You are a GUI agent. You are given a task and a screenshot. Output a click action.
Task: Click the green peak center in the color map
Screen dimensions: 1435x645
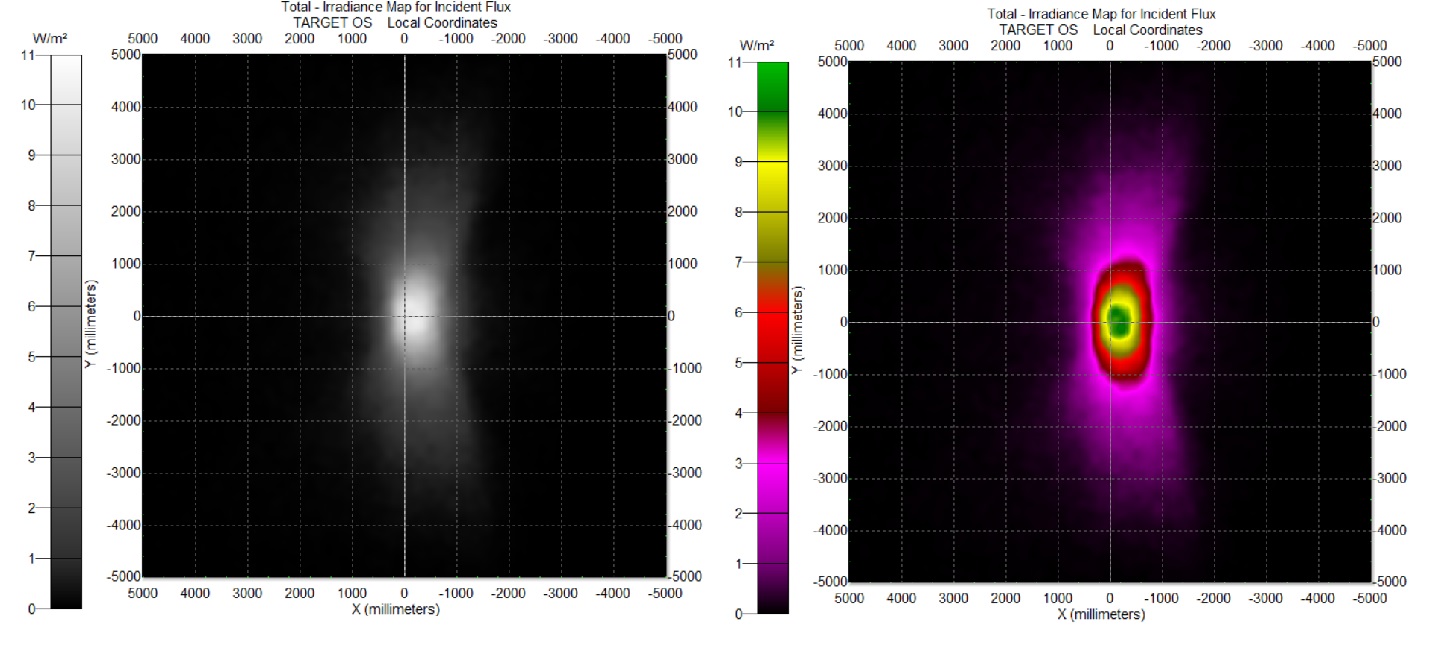1118,322
